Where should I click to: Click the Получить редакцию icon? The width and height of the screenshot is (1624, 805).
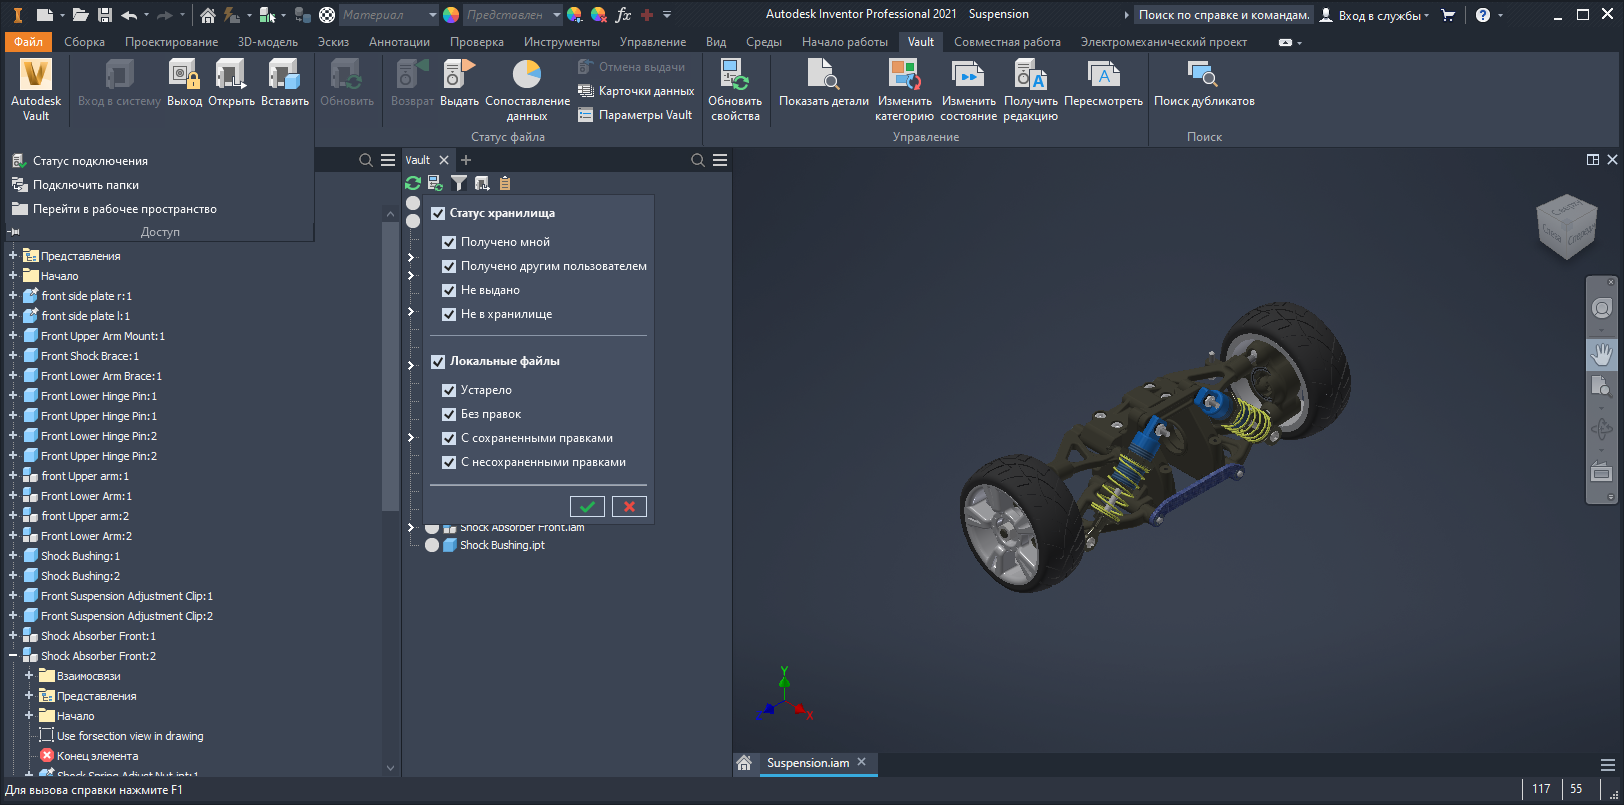click(1031, 89)
